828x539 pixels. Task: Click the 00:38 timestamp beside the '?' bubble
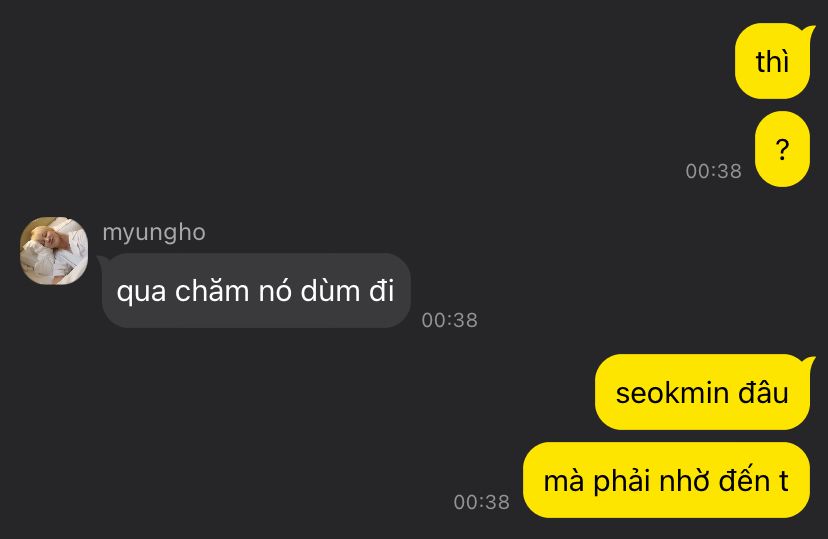coord(713,171)
